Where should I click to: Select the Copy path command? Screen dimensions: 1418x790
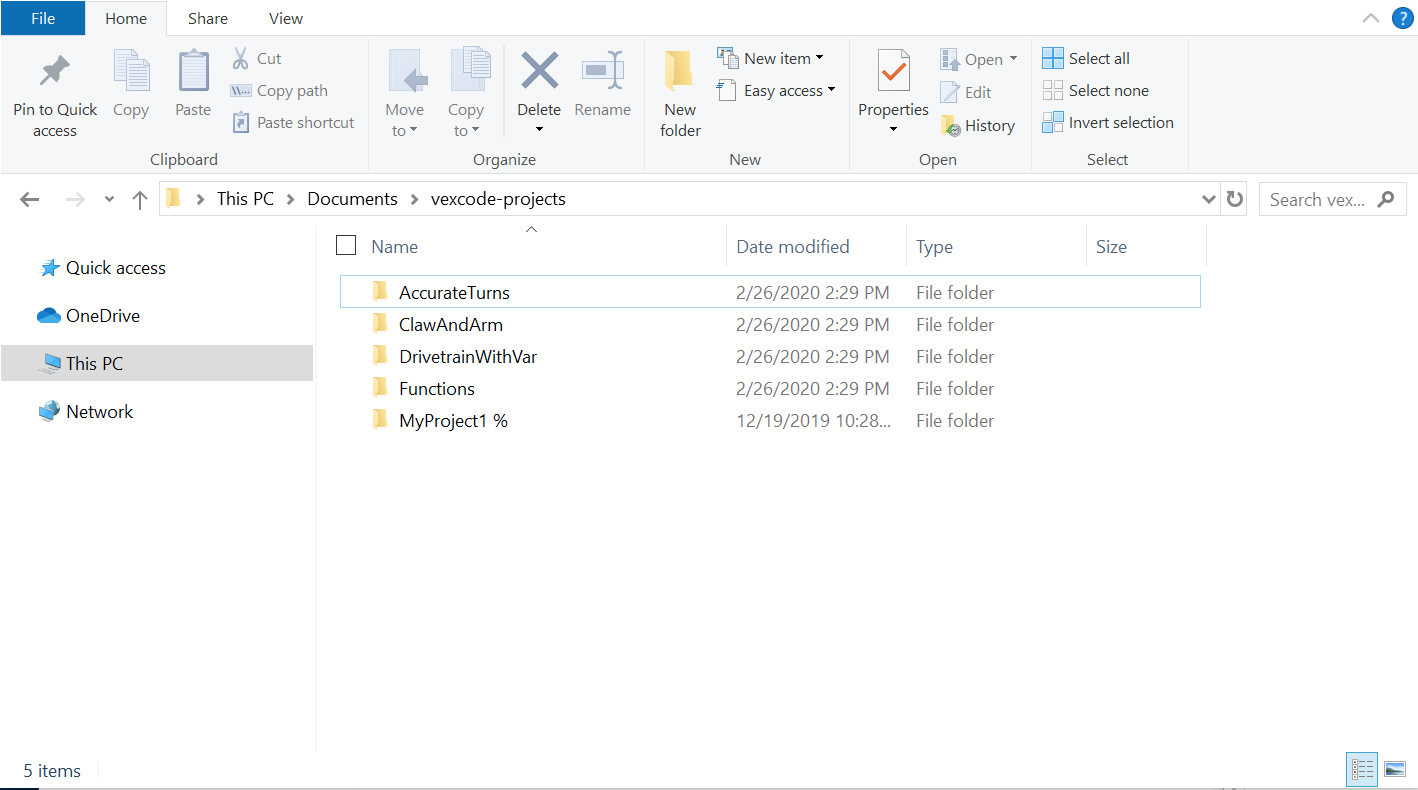point(288,90)
